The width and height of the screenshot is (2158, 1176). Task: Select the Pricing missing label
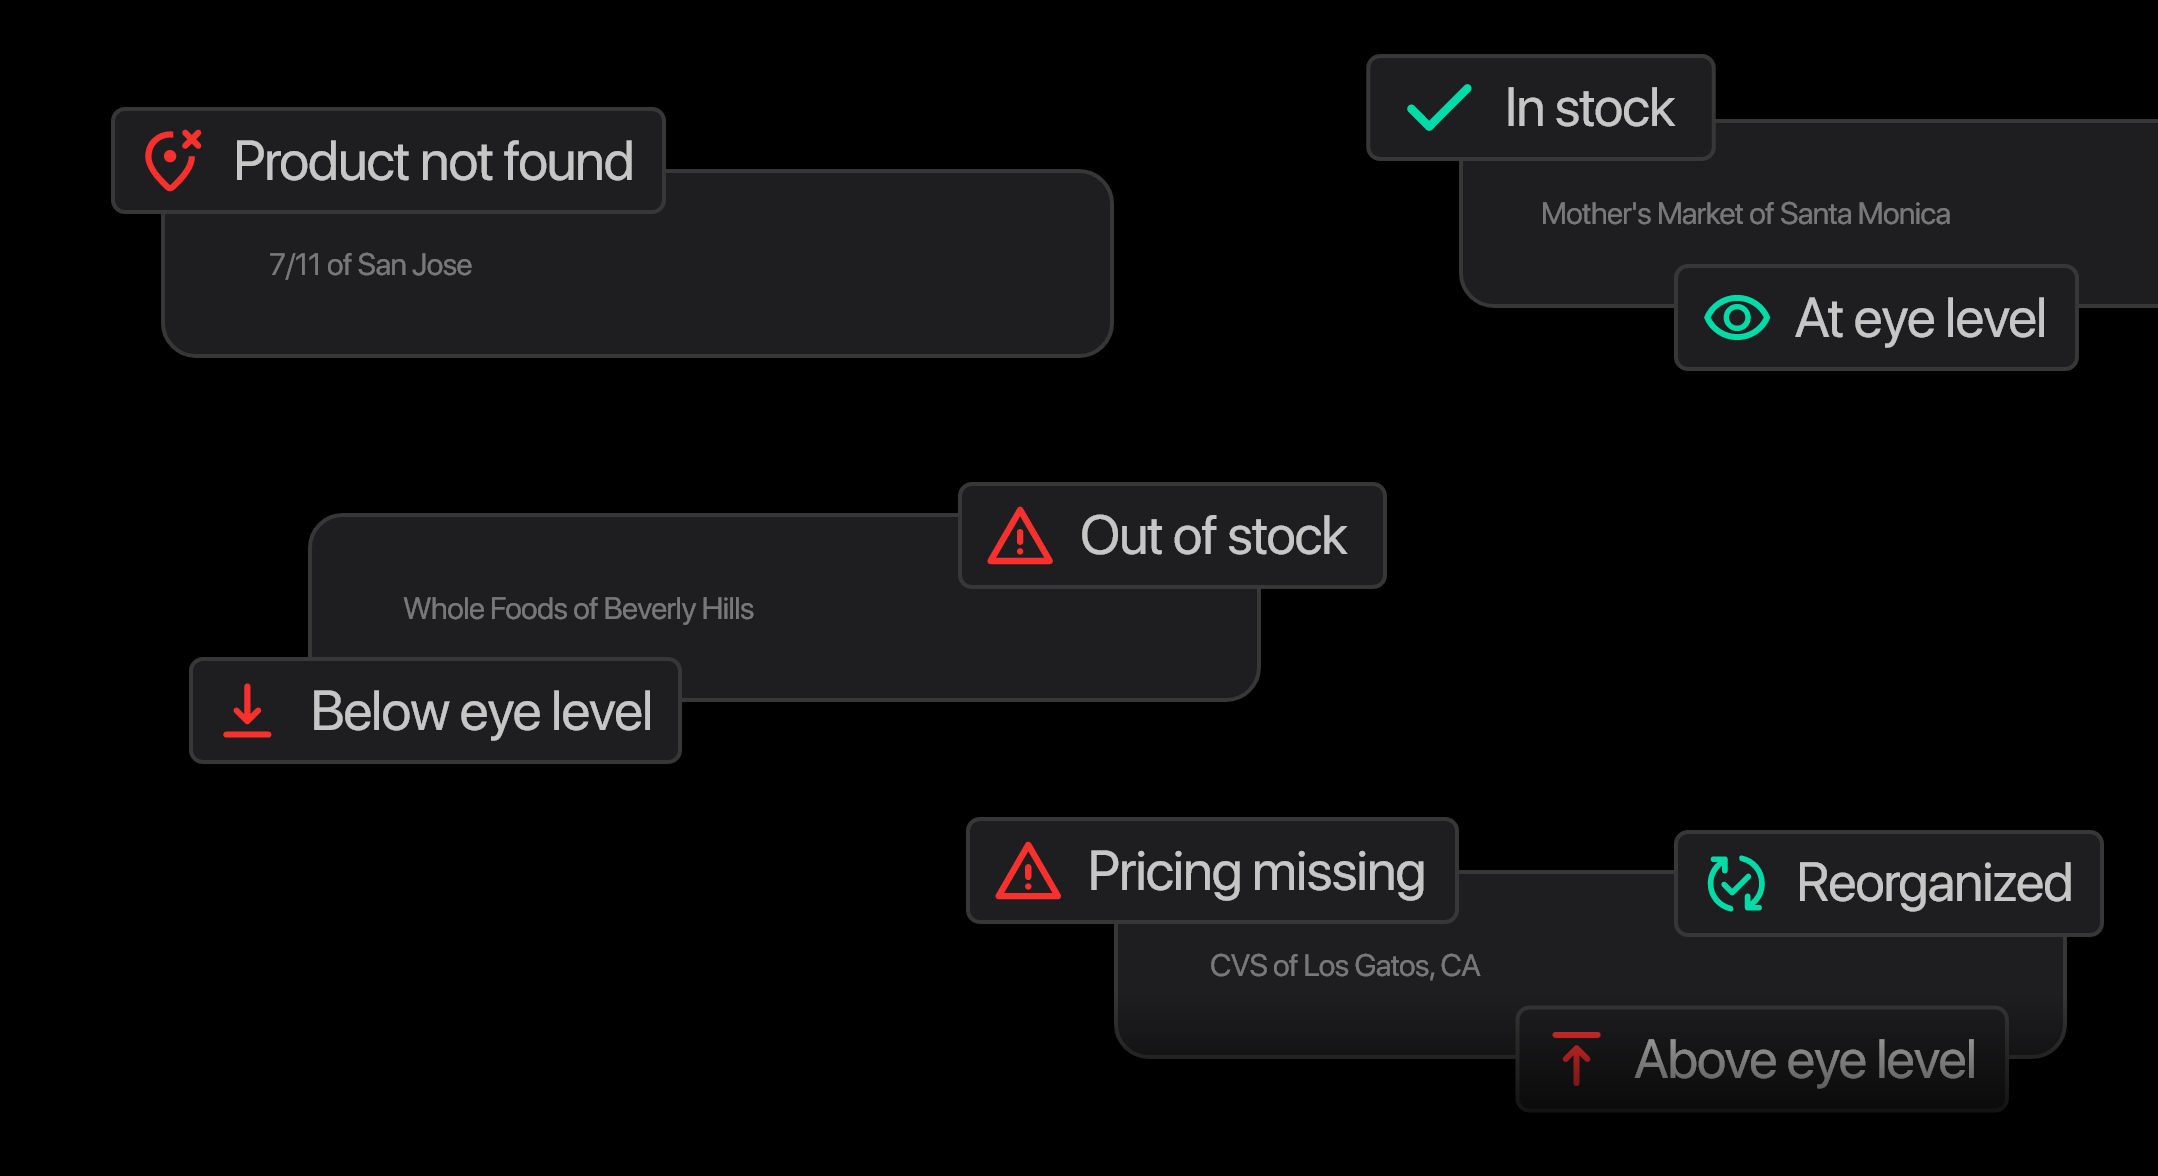pos(1256,872)
